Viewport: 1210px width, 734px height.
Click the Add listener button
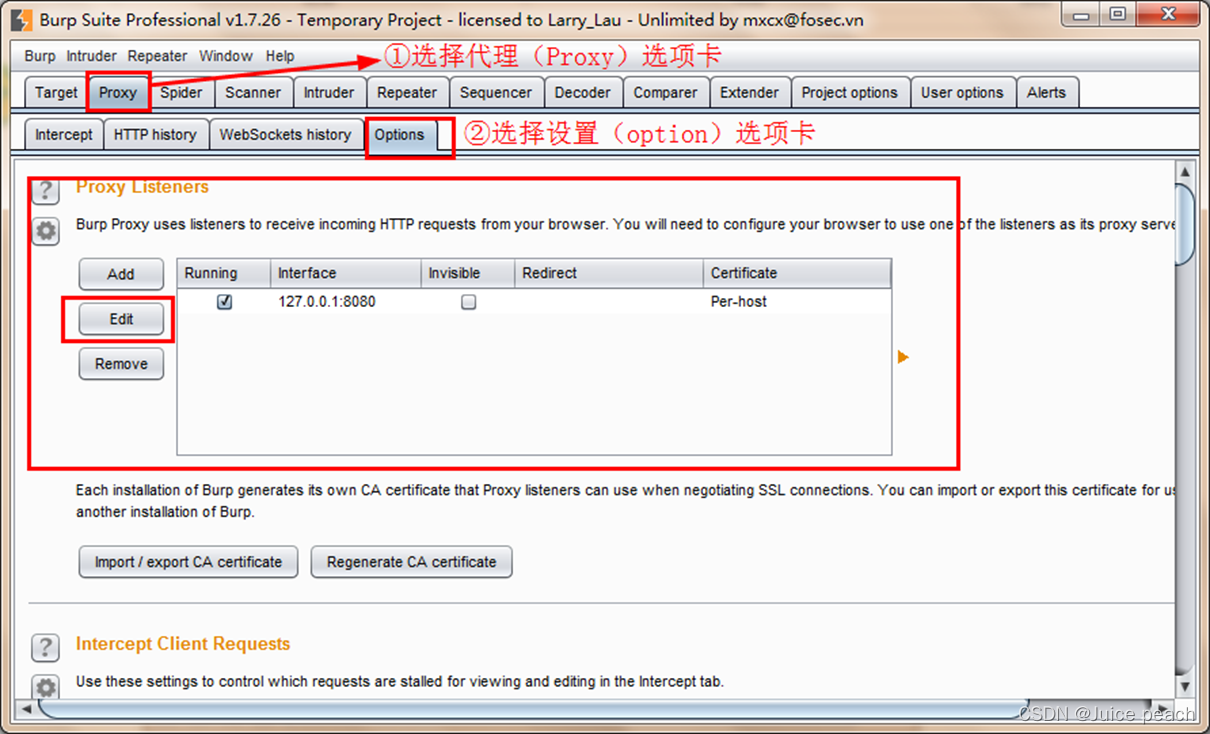[121, 274]
